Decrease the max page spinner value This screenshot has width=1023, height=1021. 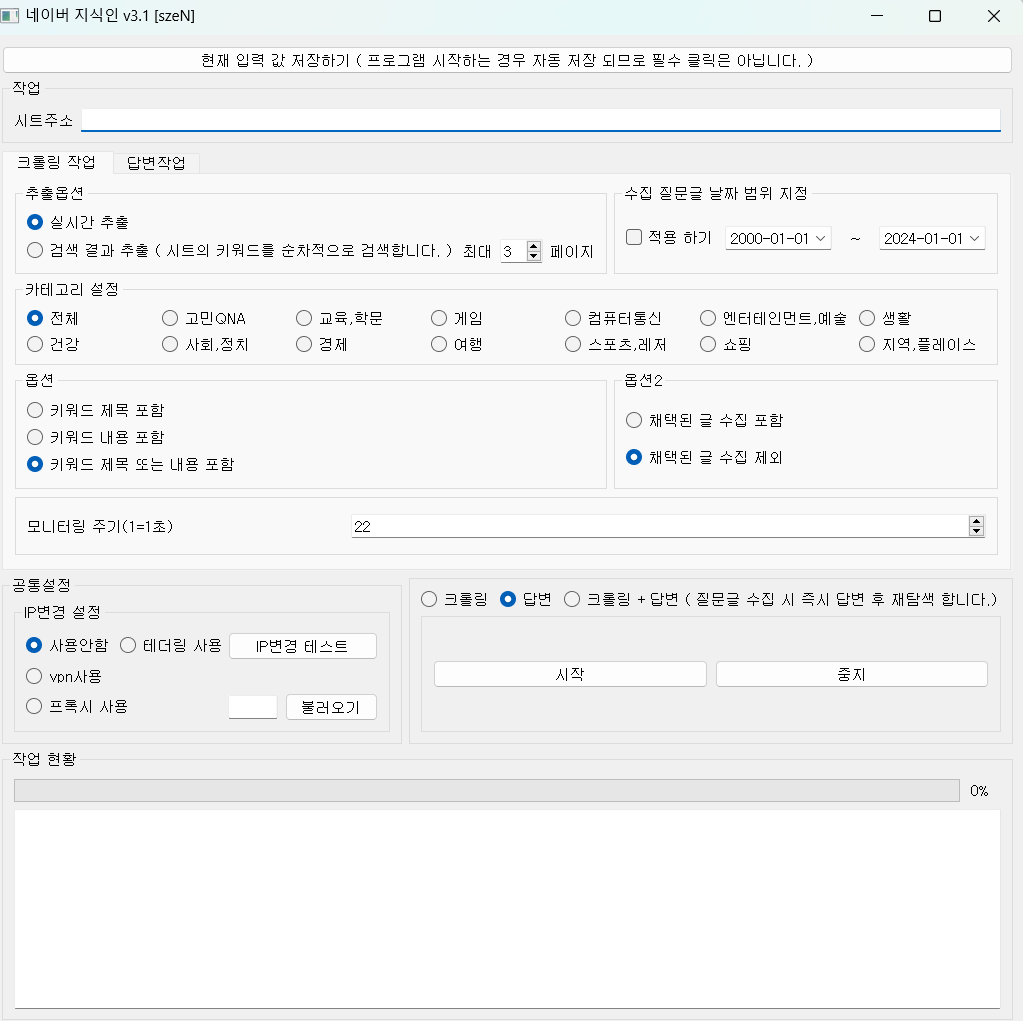(x=534, y=256)
